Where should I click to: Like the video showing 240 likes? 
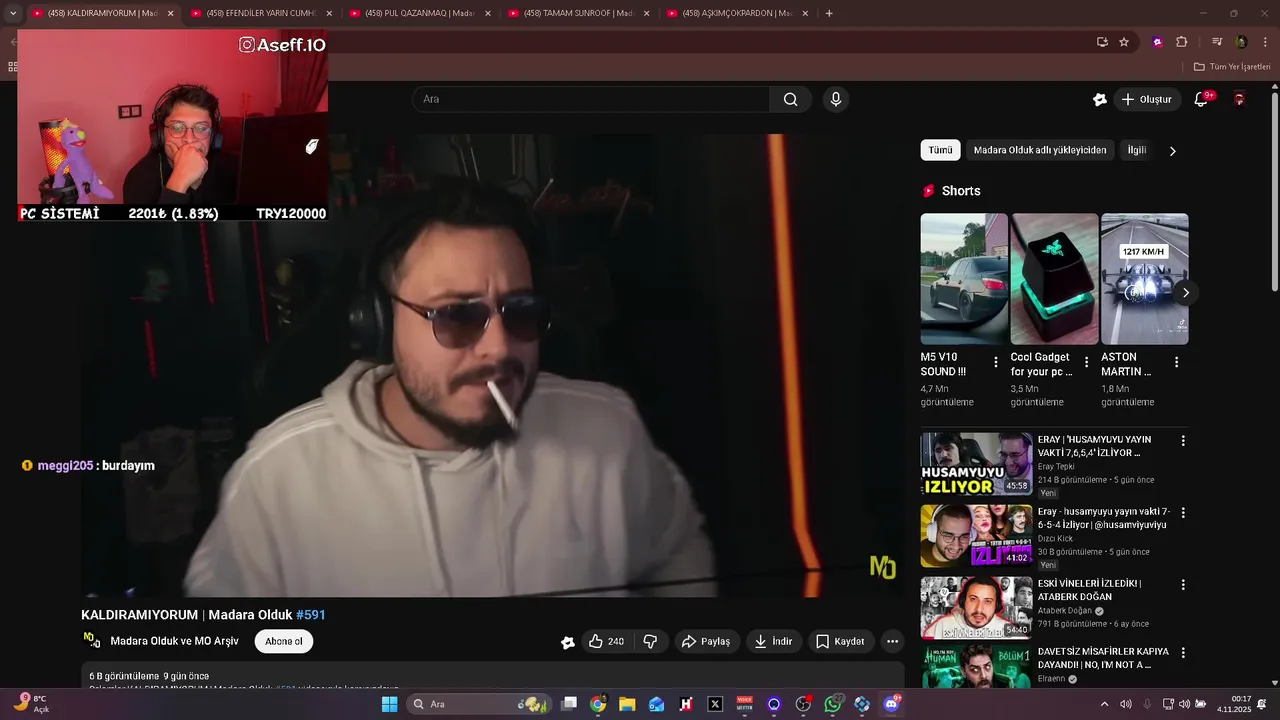point(606,641)
